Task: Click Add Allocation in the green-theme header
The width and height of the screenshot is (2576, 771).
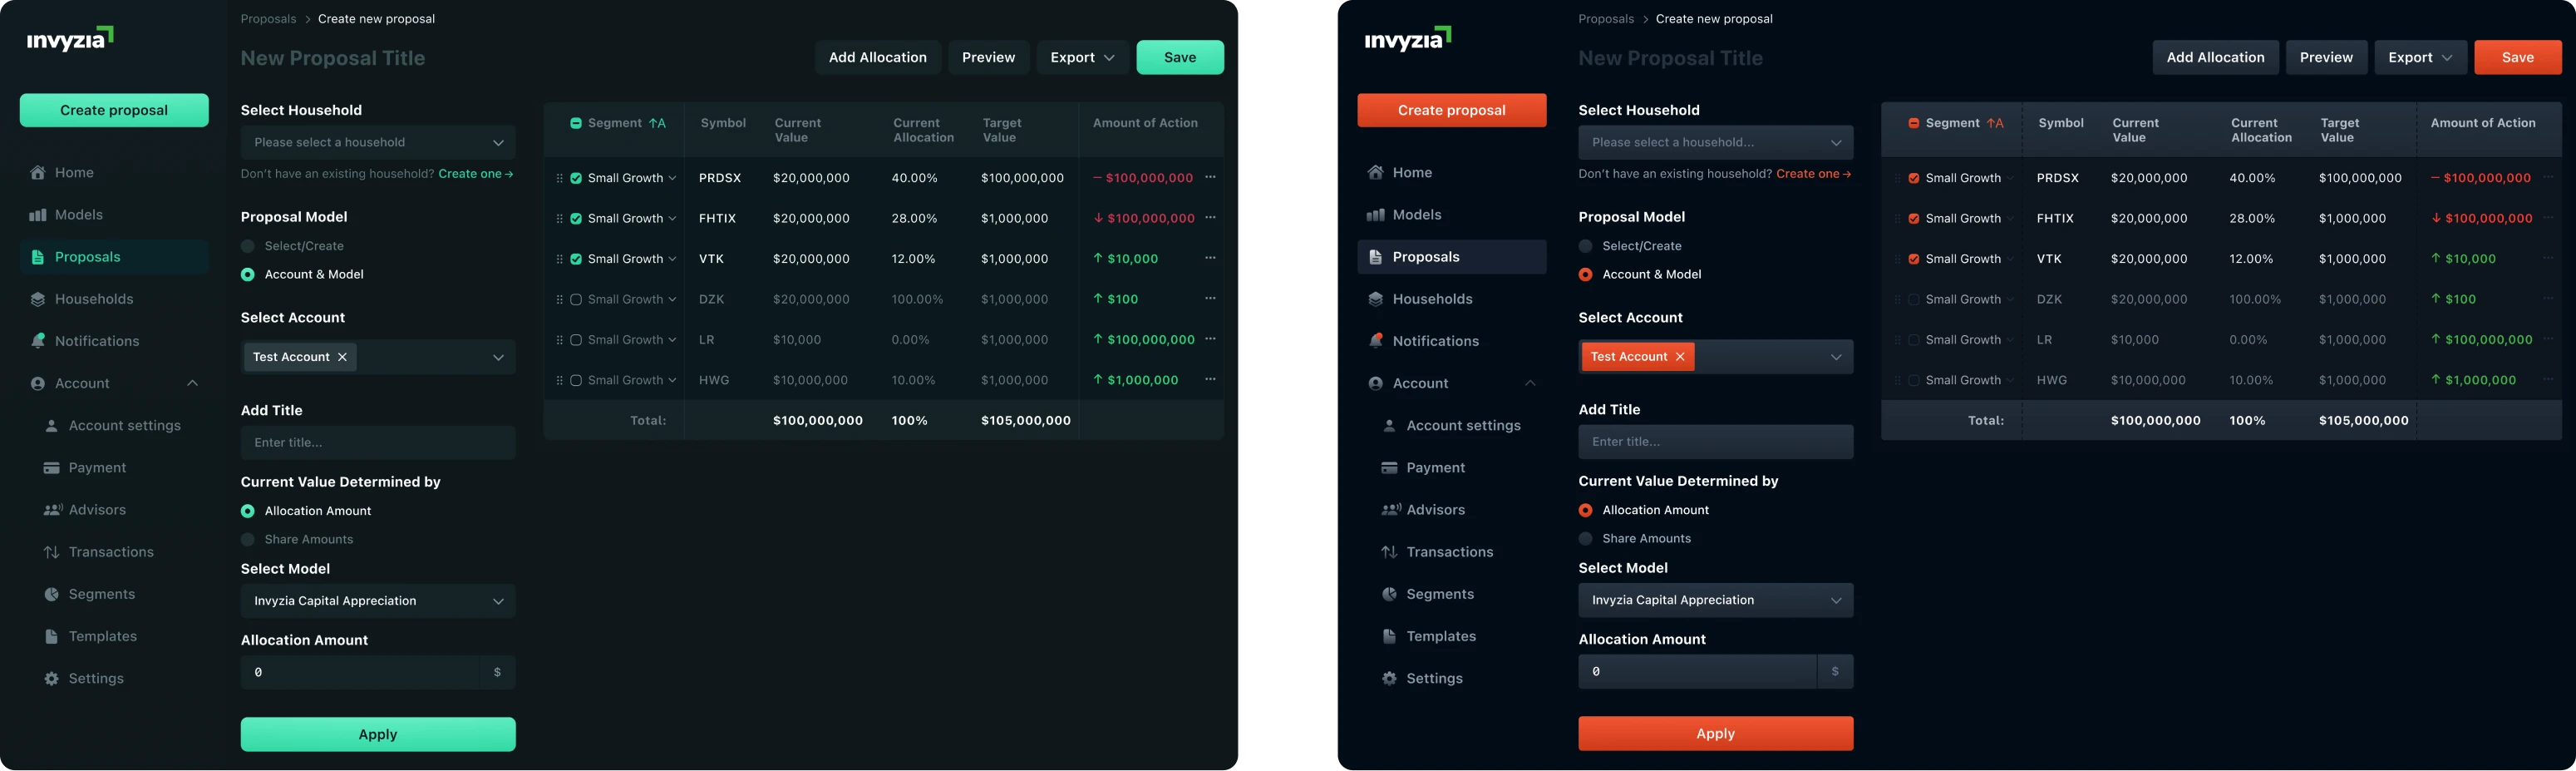Action: [878, 57]
